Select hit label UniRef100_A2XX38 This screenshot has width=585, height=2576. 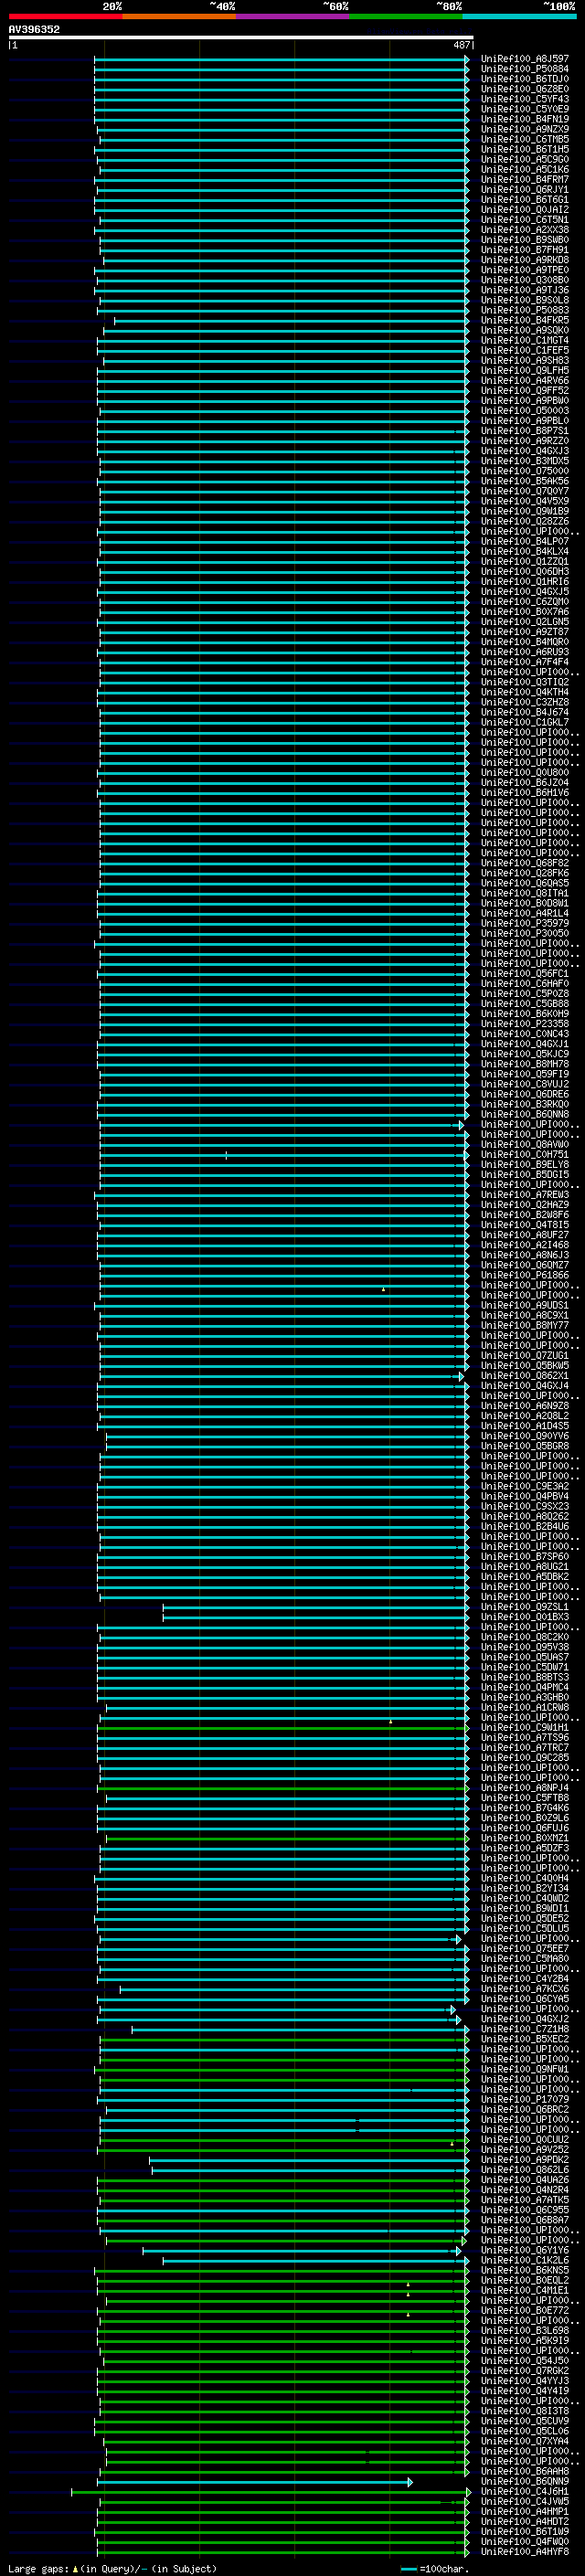click(x=524, y=230)
